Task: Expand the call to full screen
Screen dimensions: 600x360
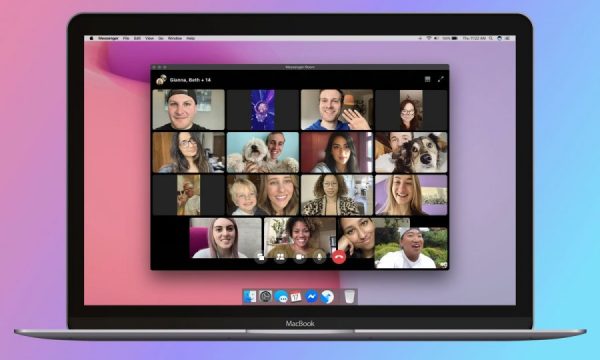Action: pyautogui.click(x=441, y=79)
